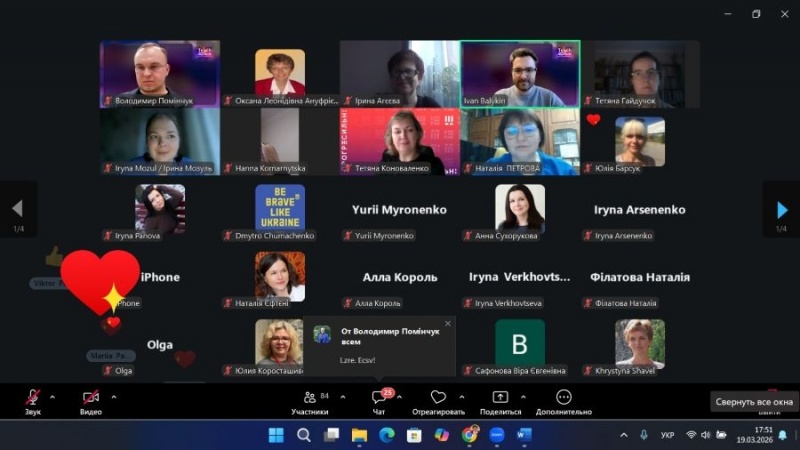Open the Word app in the taskbar

point(524,435)
